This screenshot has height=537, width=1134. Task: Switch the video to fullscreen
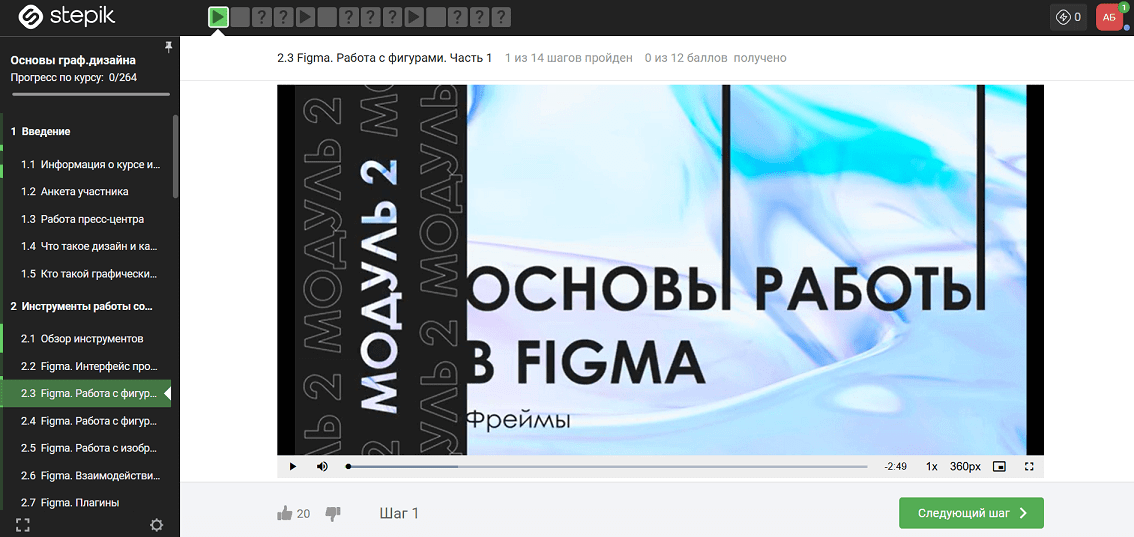pos(1030,466)
